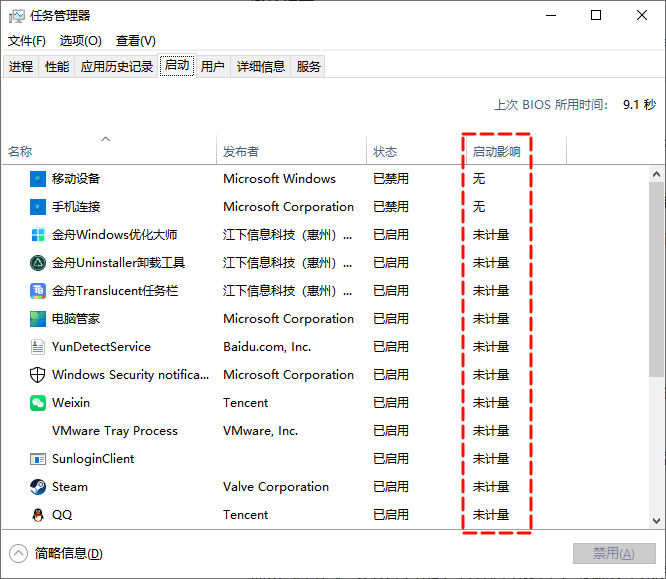Viewport: 666px width, 579px height.
Task: Click 已禁用 status in 手机连接 row
Action: [x=391, y=207]
